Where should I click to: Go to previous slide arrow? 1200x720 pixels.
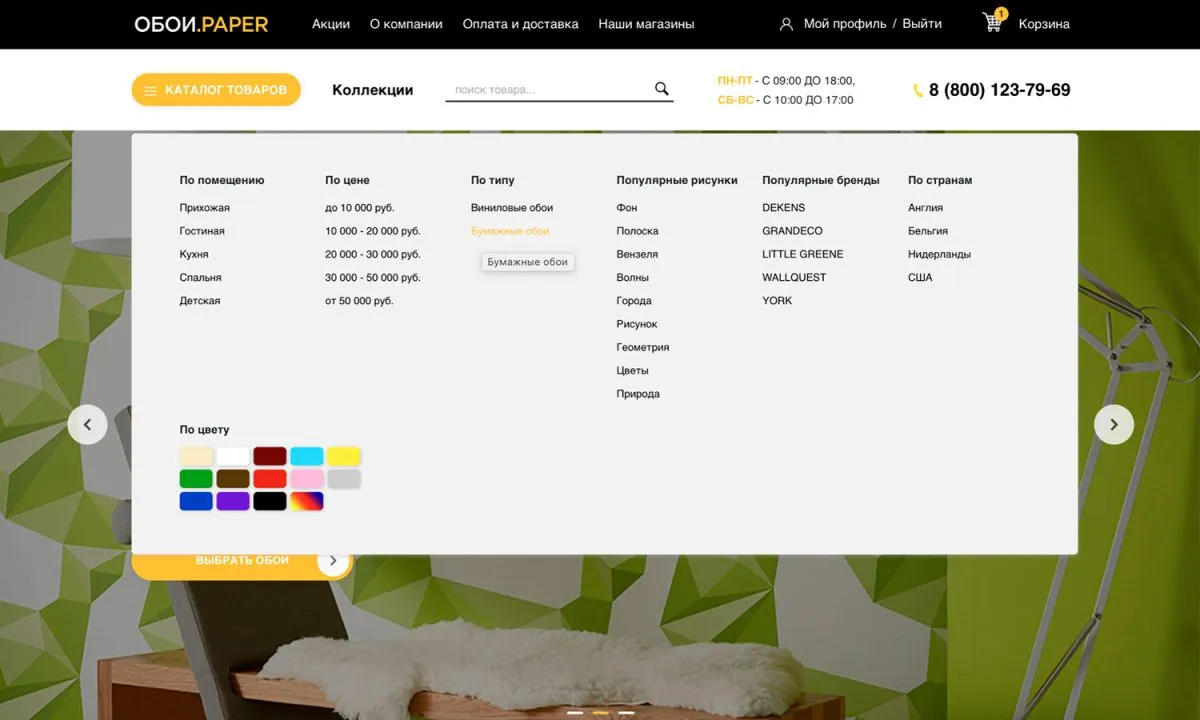tap(87, 425)
